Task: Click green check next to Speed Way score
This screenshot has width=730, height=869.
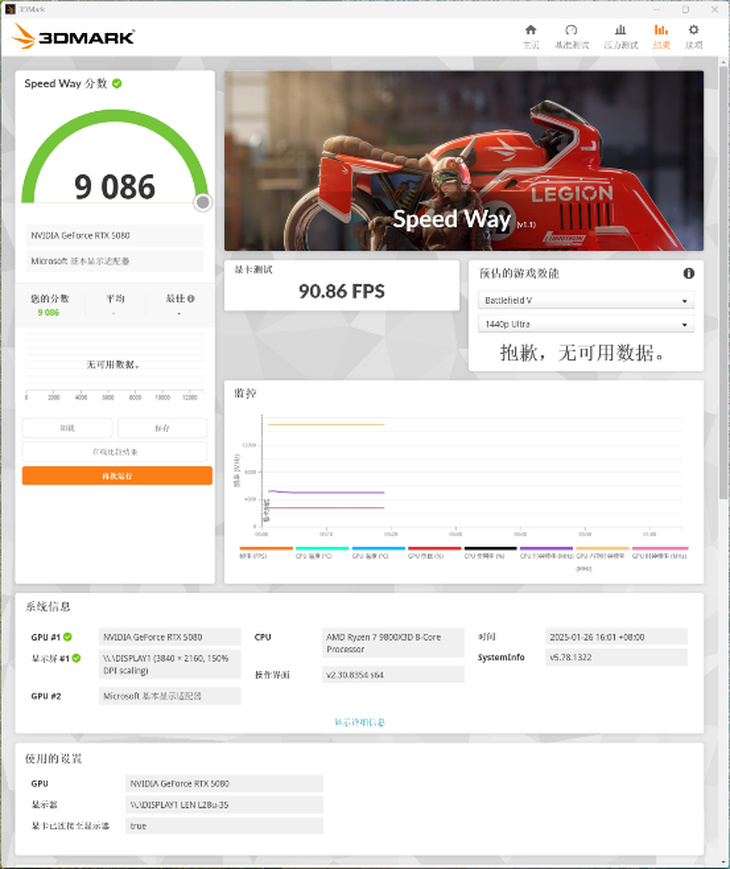Action: point(117,83)
